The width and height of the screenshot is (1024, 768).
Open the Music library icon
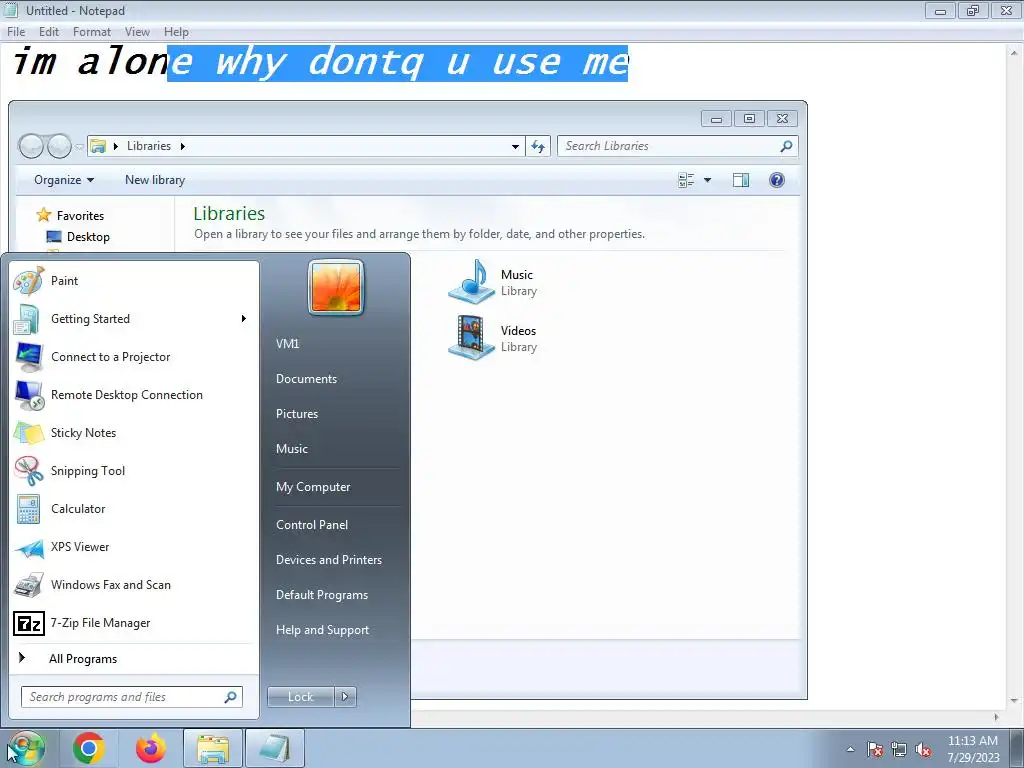tap(472, 282)
